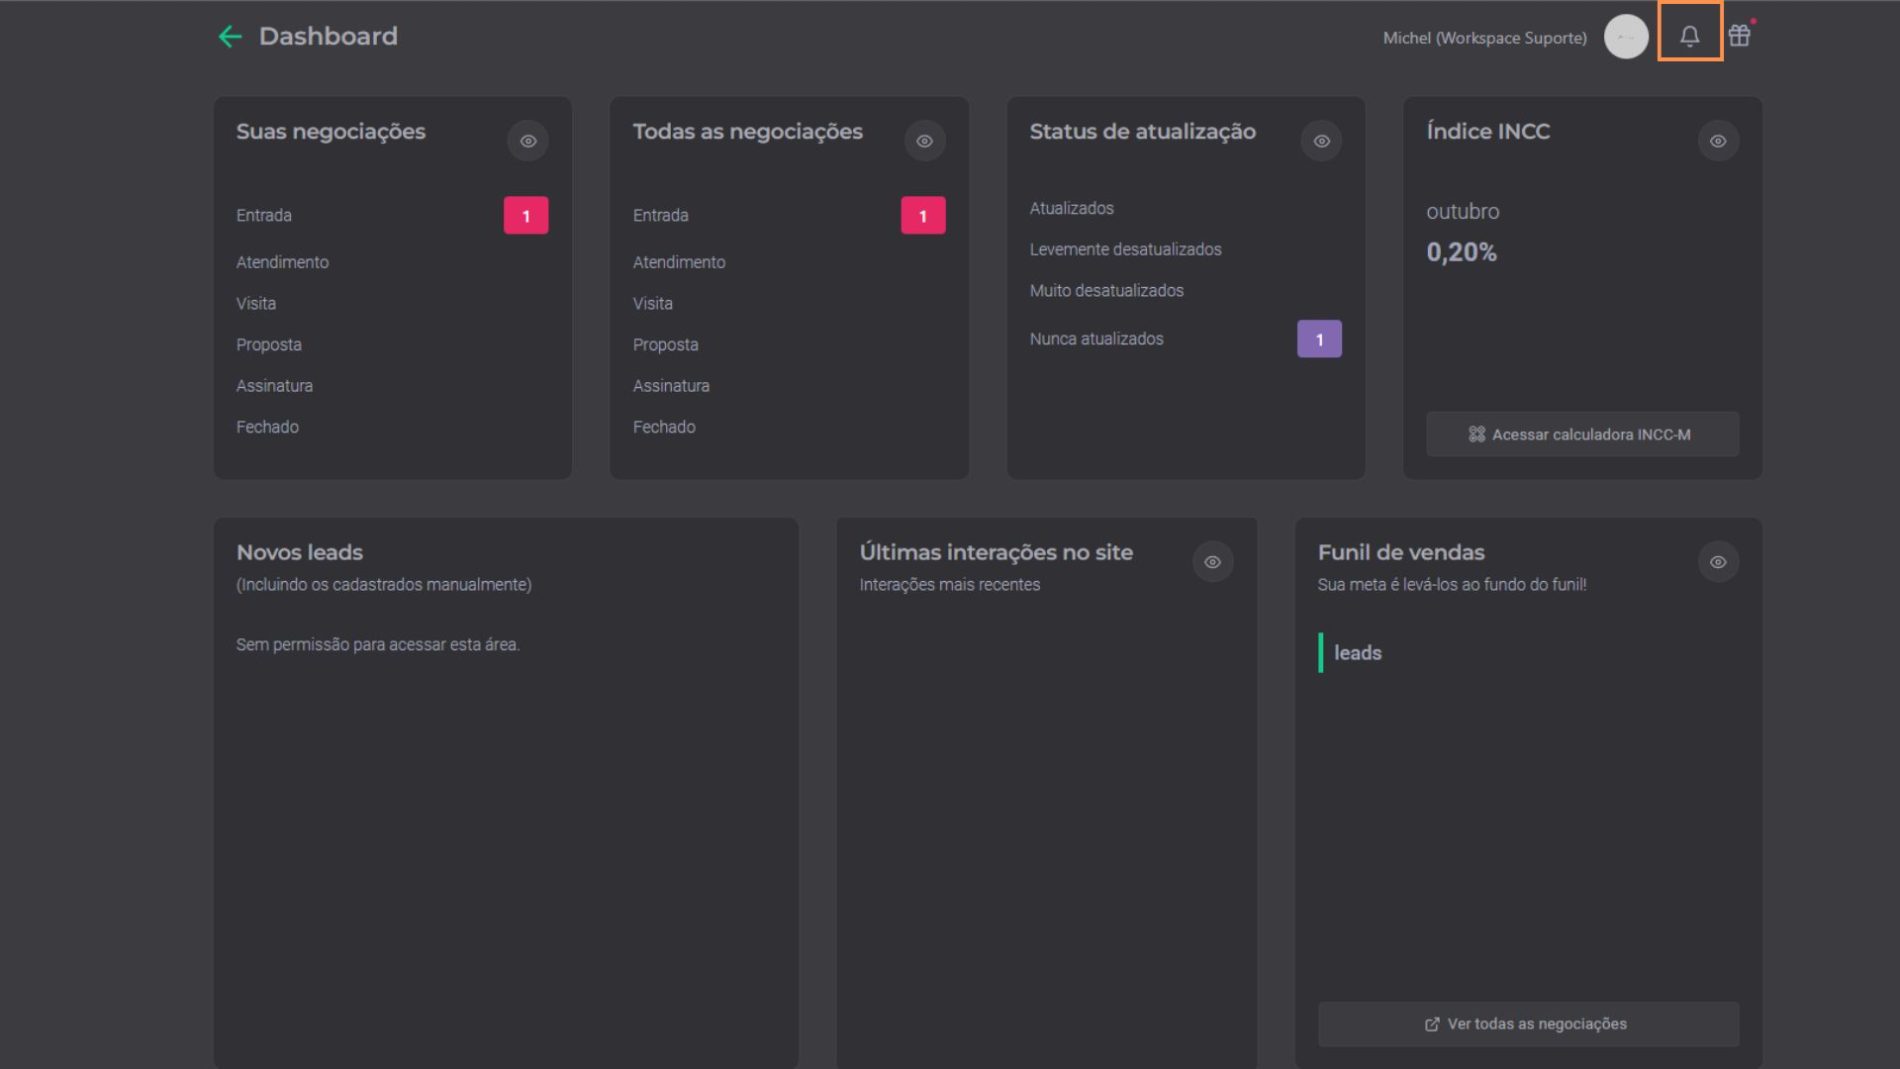Select Atendimento in Todas as negociações
Image resolution: width=1900 pixels, height=1069 pixels.
tap(679, 262)
